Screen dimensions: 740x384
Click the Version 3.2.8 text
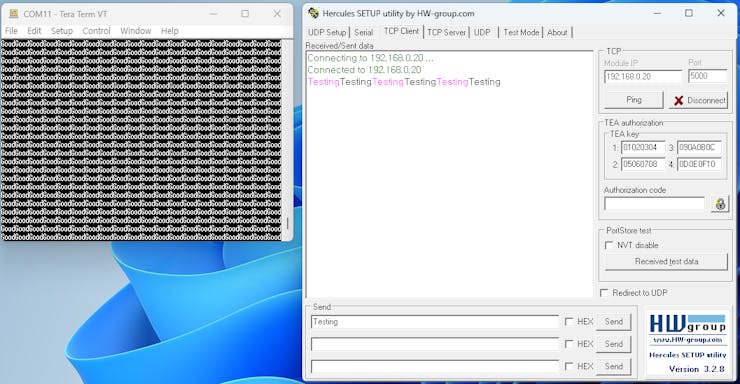tap(697, 369)
